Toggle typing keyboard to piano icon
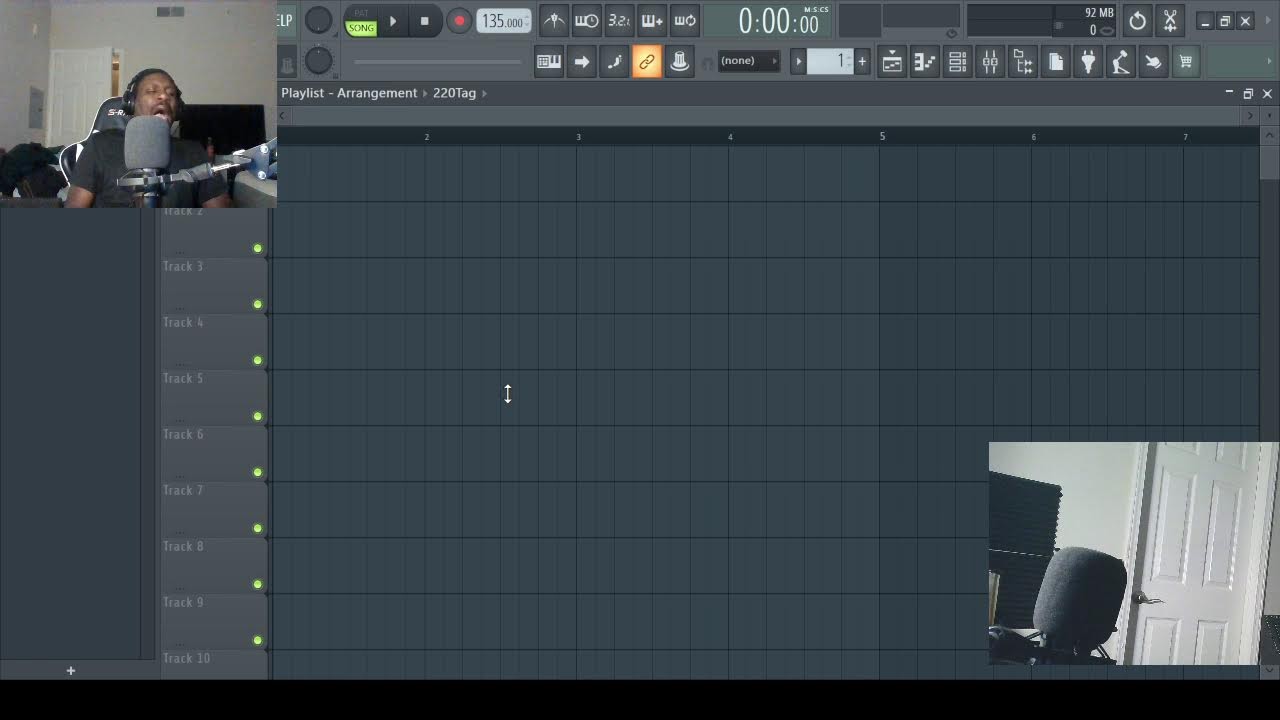1280x720 pixels. pos(549,61)
